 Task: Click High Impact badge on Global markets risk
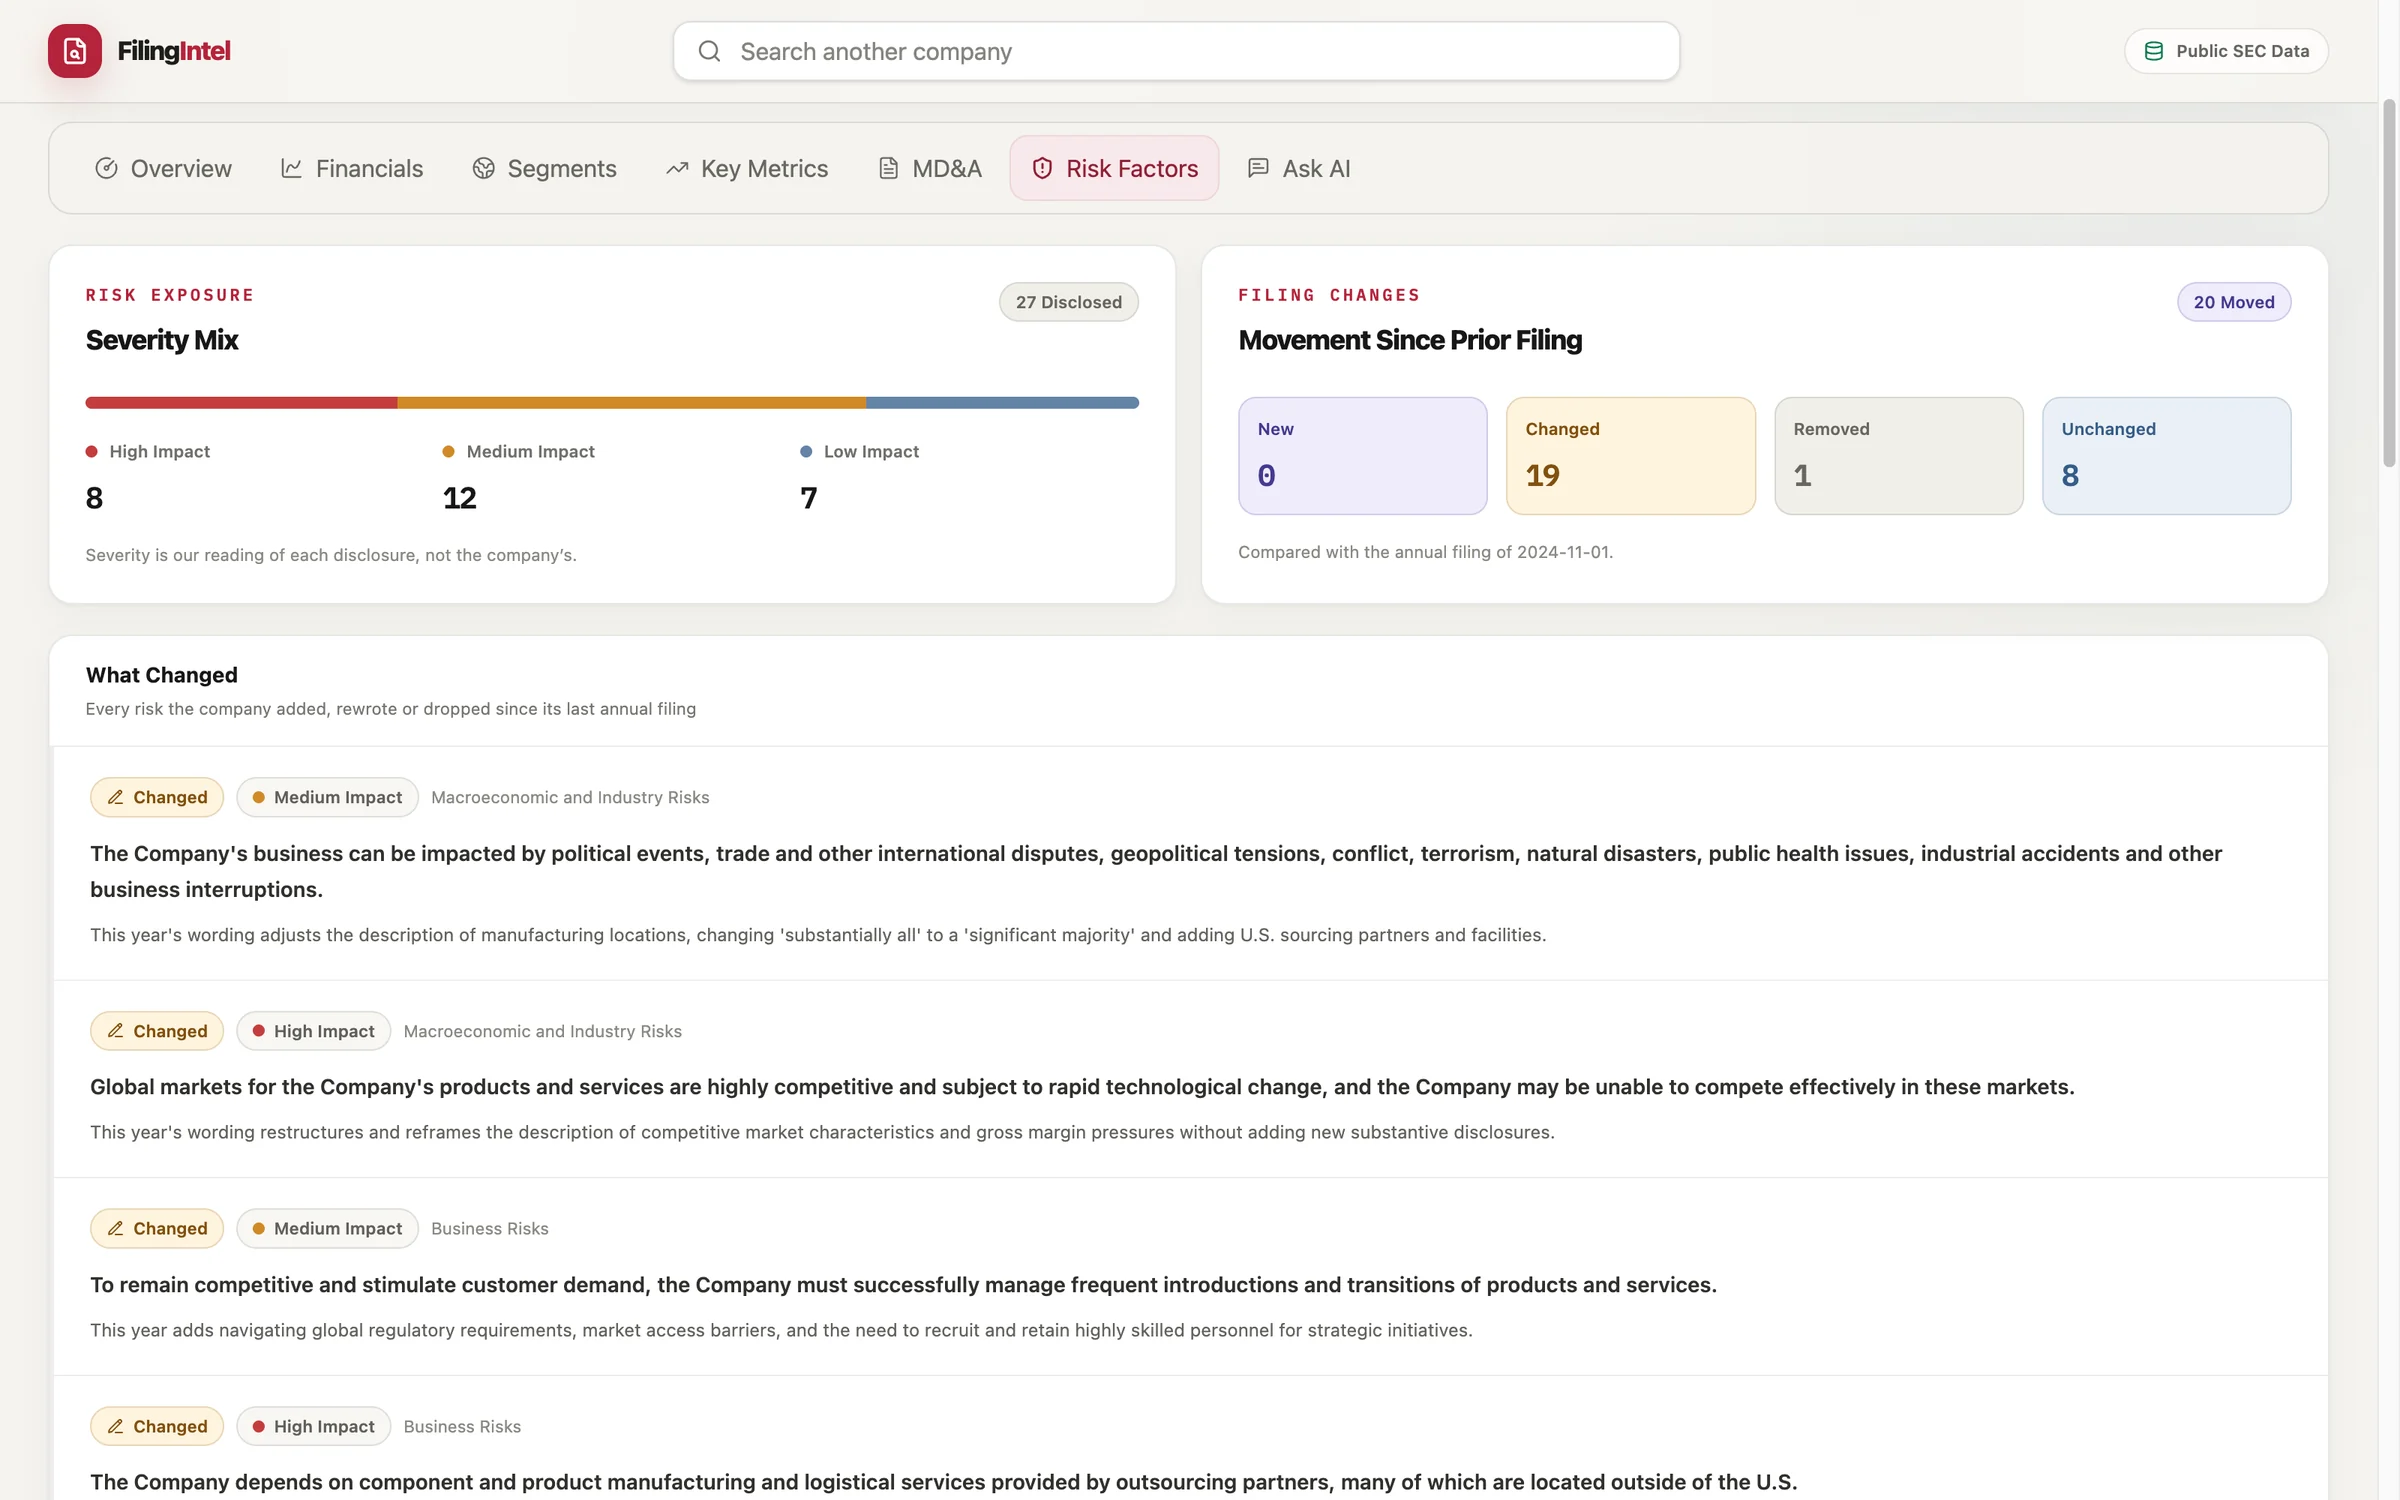click(313, 1031)
